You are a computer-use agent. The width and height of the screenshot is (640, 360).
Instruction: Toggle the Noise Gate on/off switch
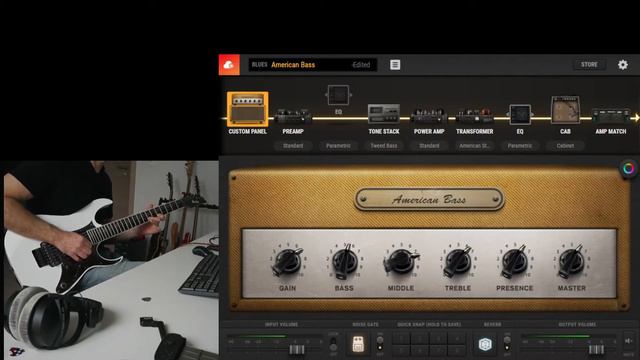click(380, 343)
